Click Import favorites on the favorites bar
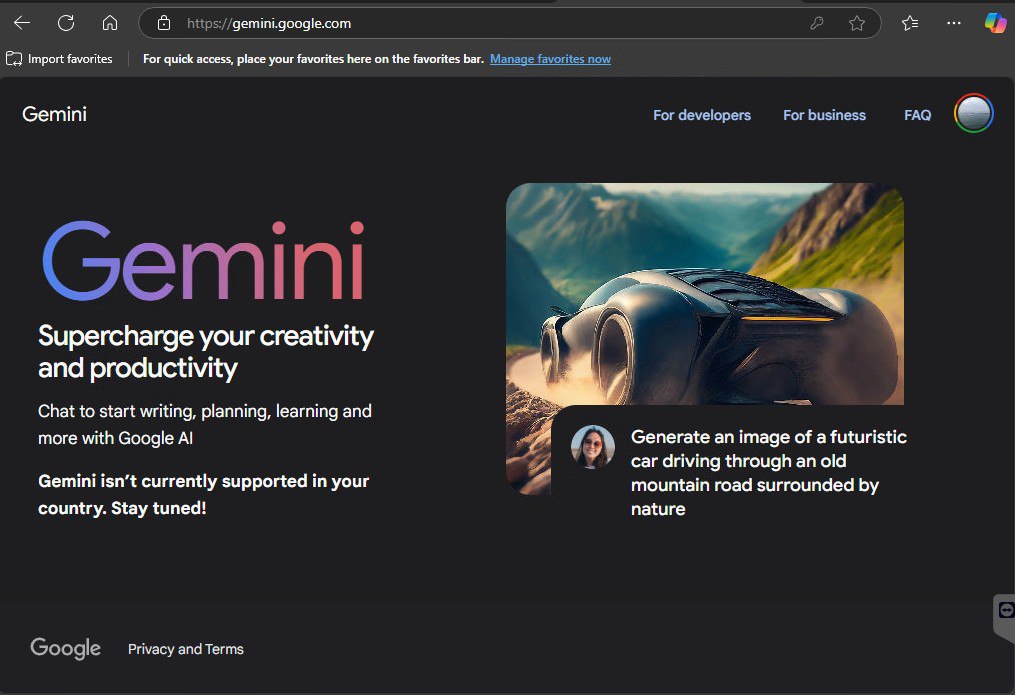1015x695 pixels. coord(60,59)
